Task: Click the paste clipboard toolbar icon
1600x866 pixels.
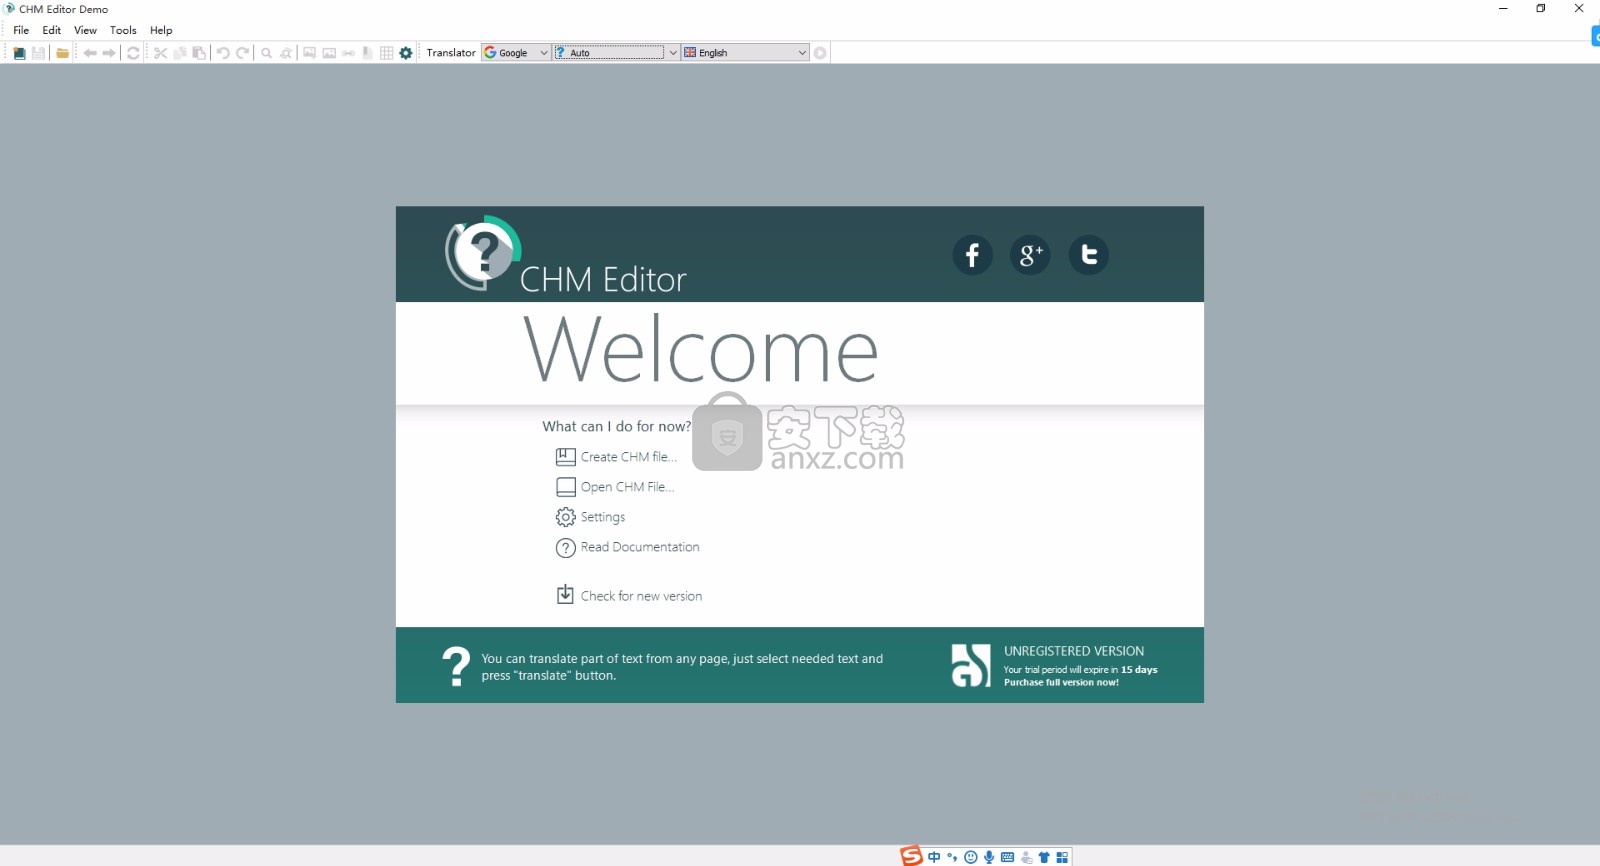Action: pyautogui.click(x=199, y=53)
